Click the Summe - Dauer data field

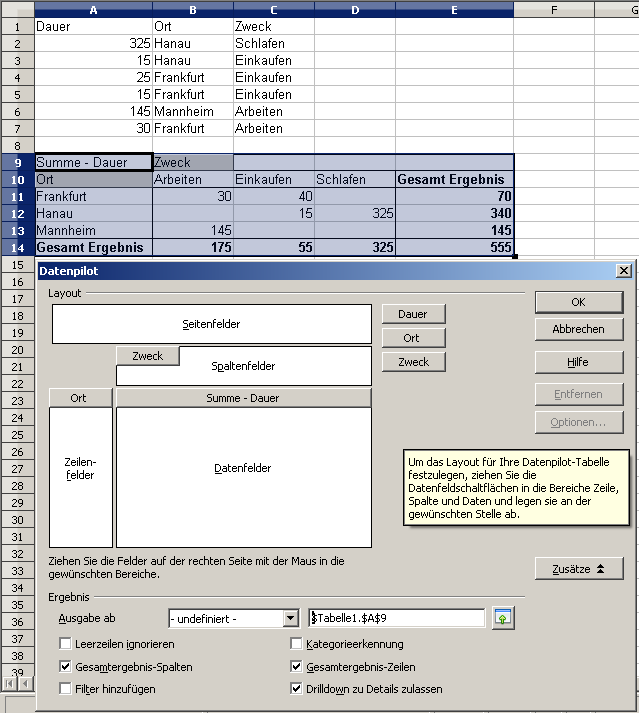coord(243,398)
